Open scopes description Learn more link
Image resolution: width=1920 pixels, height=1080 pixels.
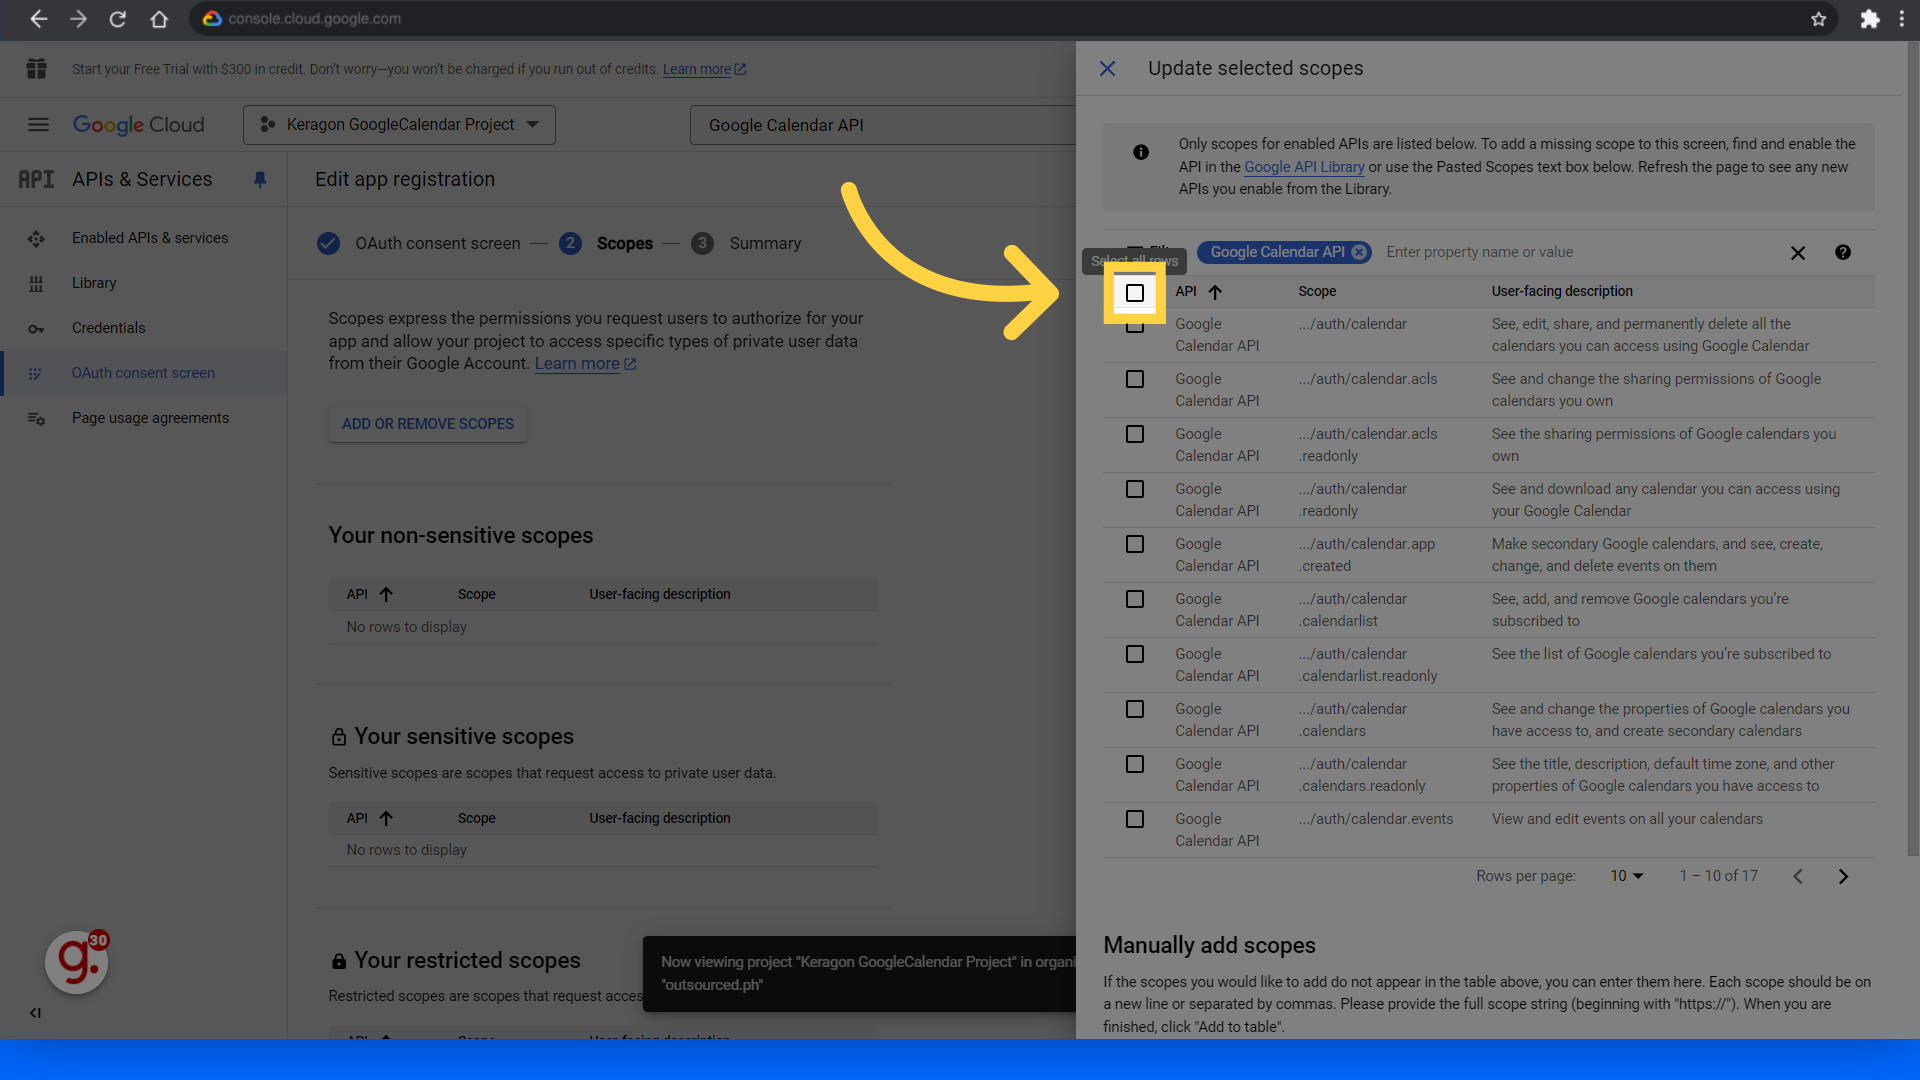[585, 364]
